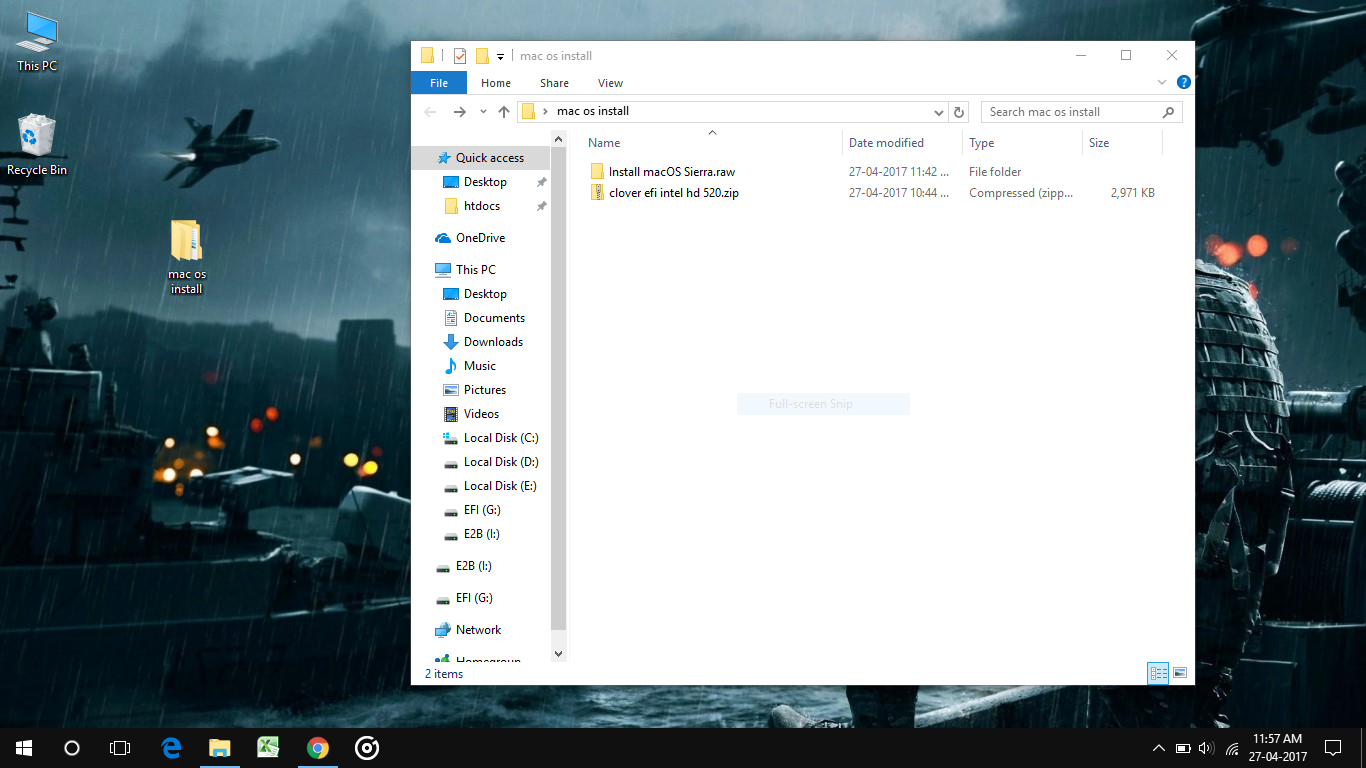Open the File tab in the ribbon

pos(439,83)
